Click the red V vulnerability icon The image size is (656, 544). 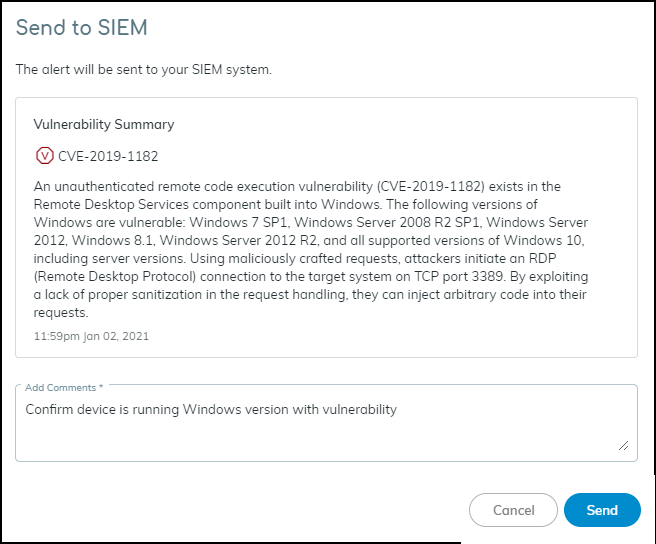[44, 156]
